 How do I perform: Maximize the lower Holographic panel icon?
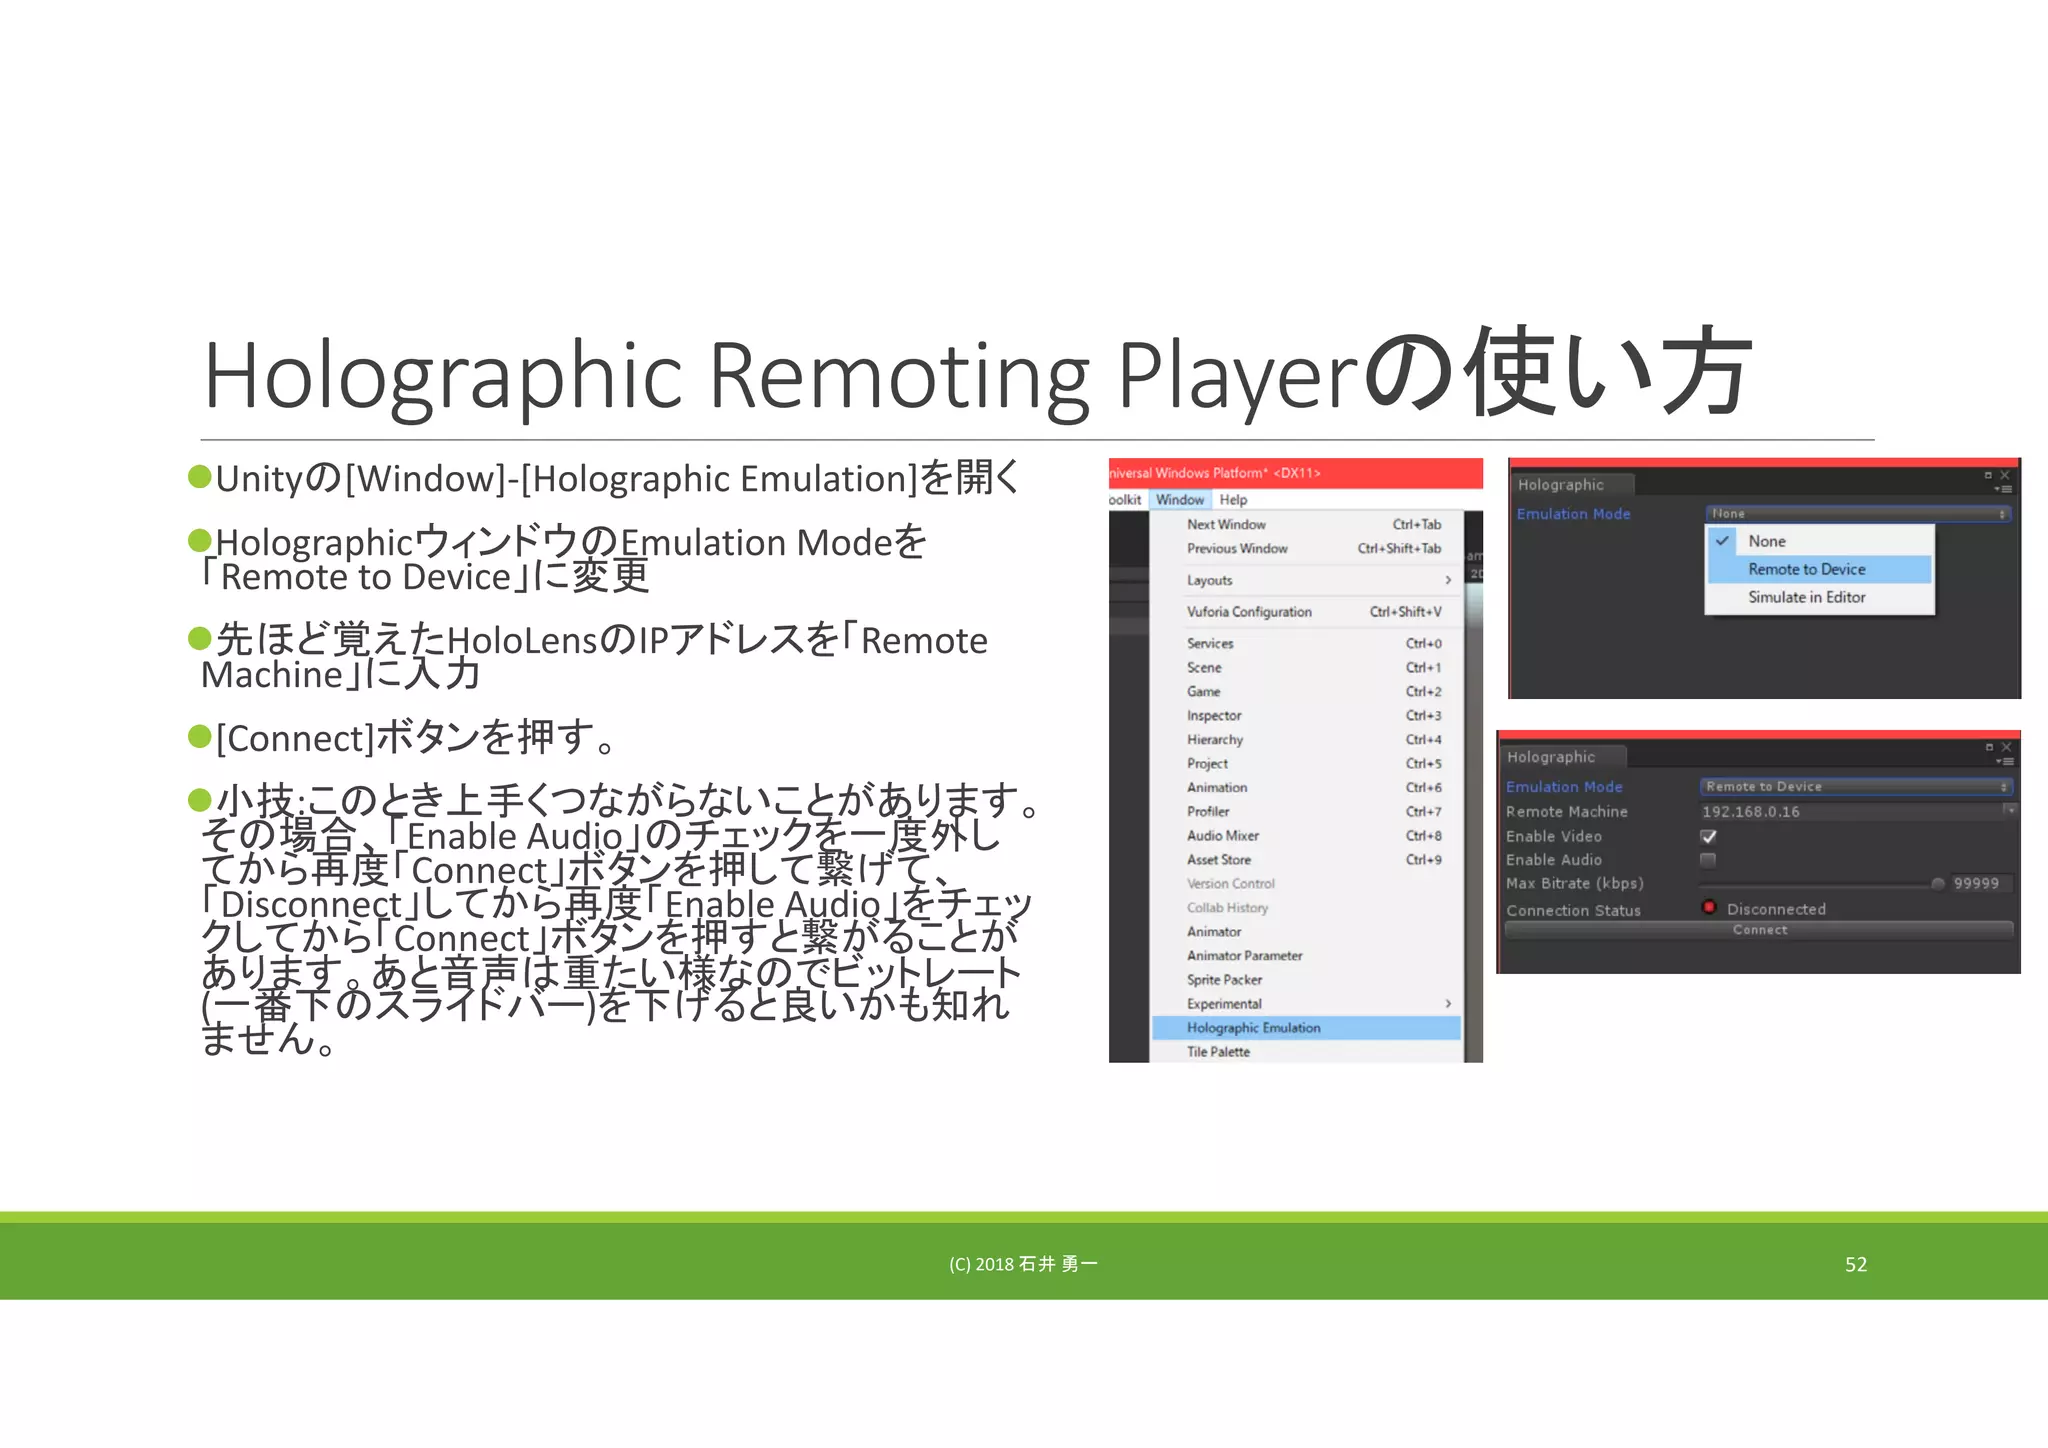click(x=1989, y=747)
